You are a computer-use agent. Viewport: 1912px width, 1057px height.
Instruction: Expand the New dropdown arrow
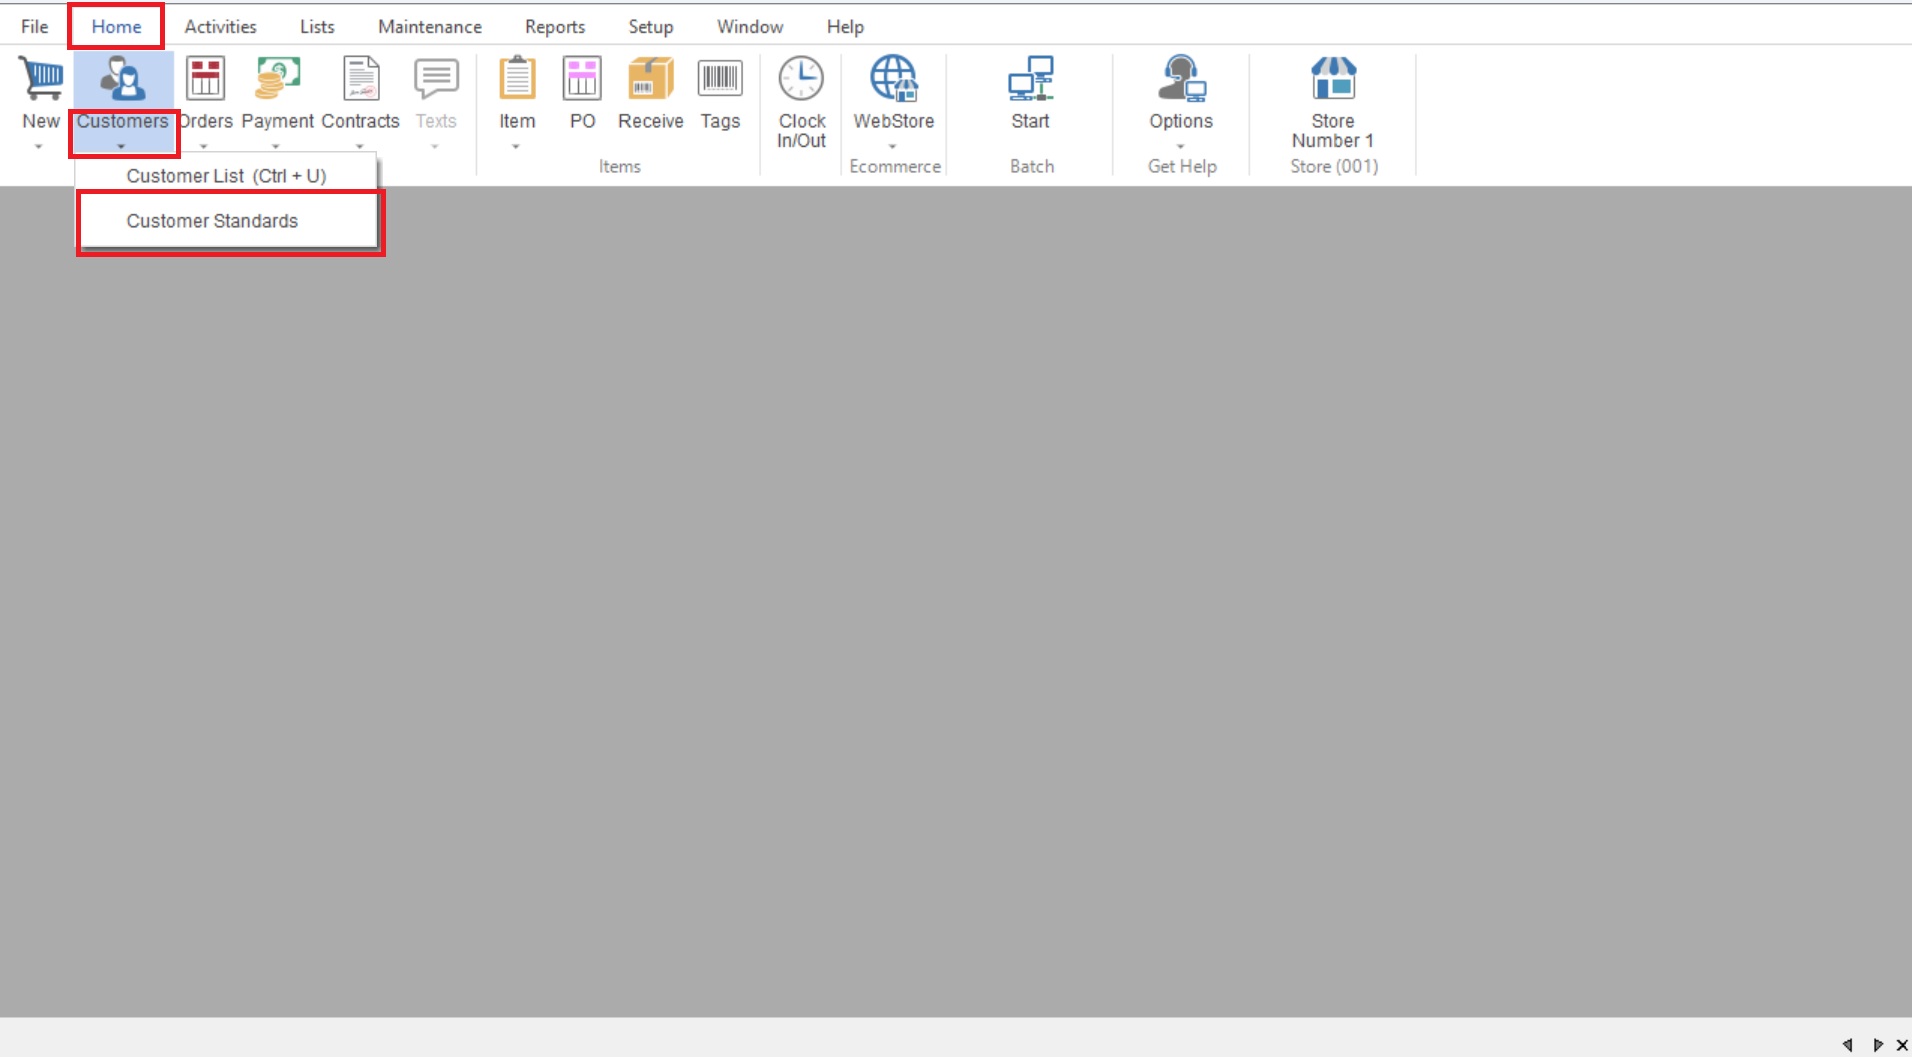click(39, 147)
